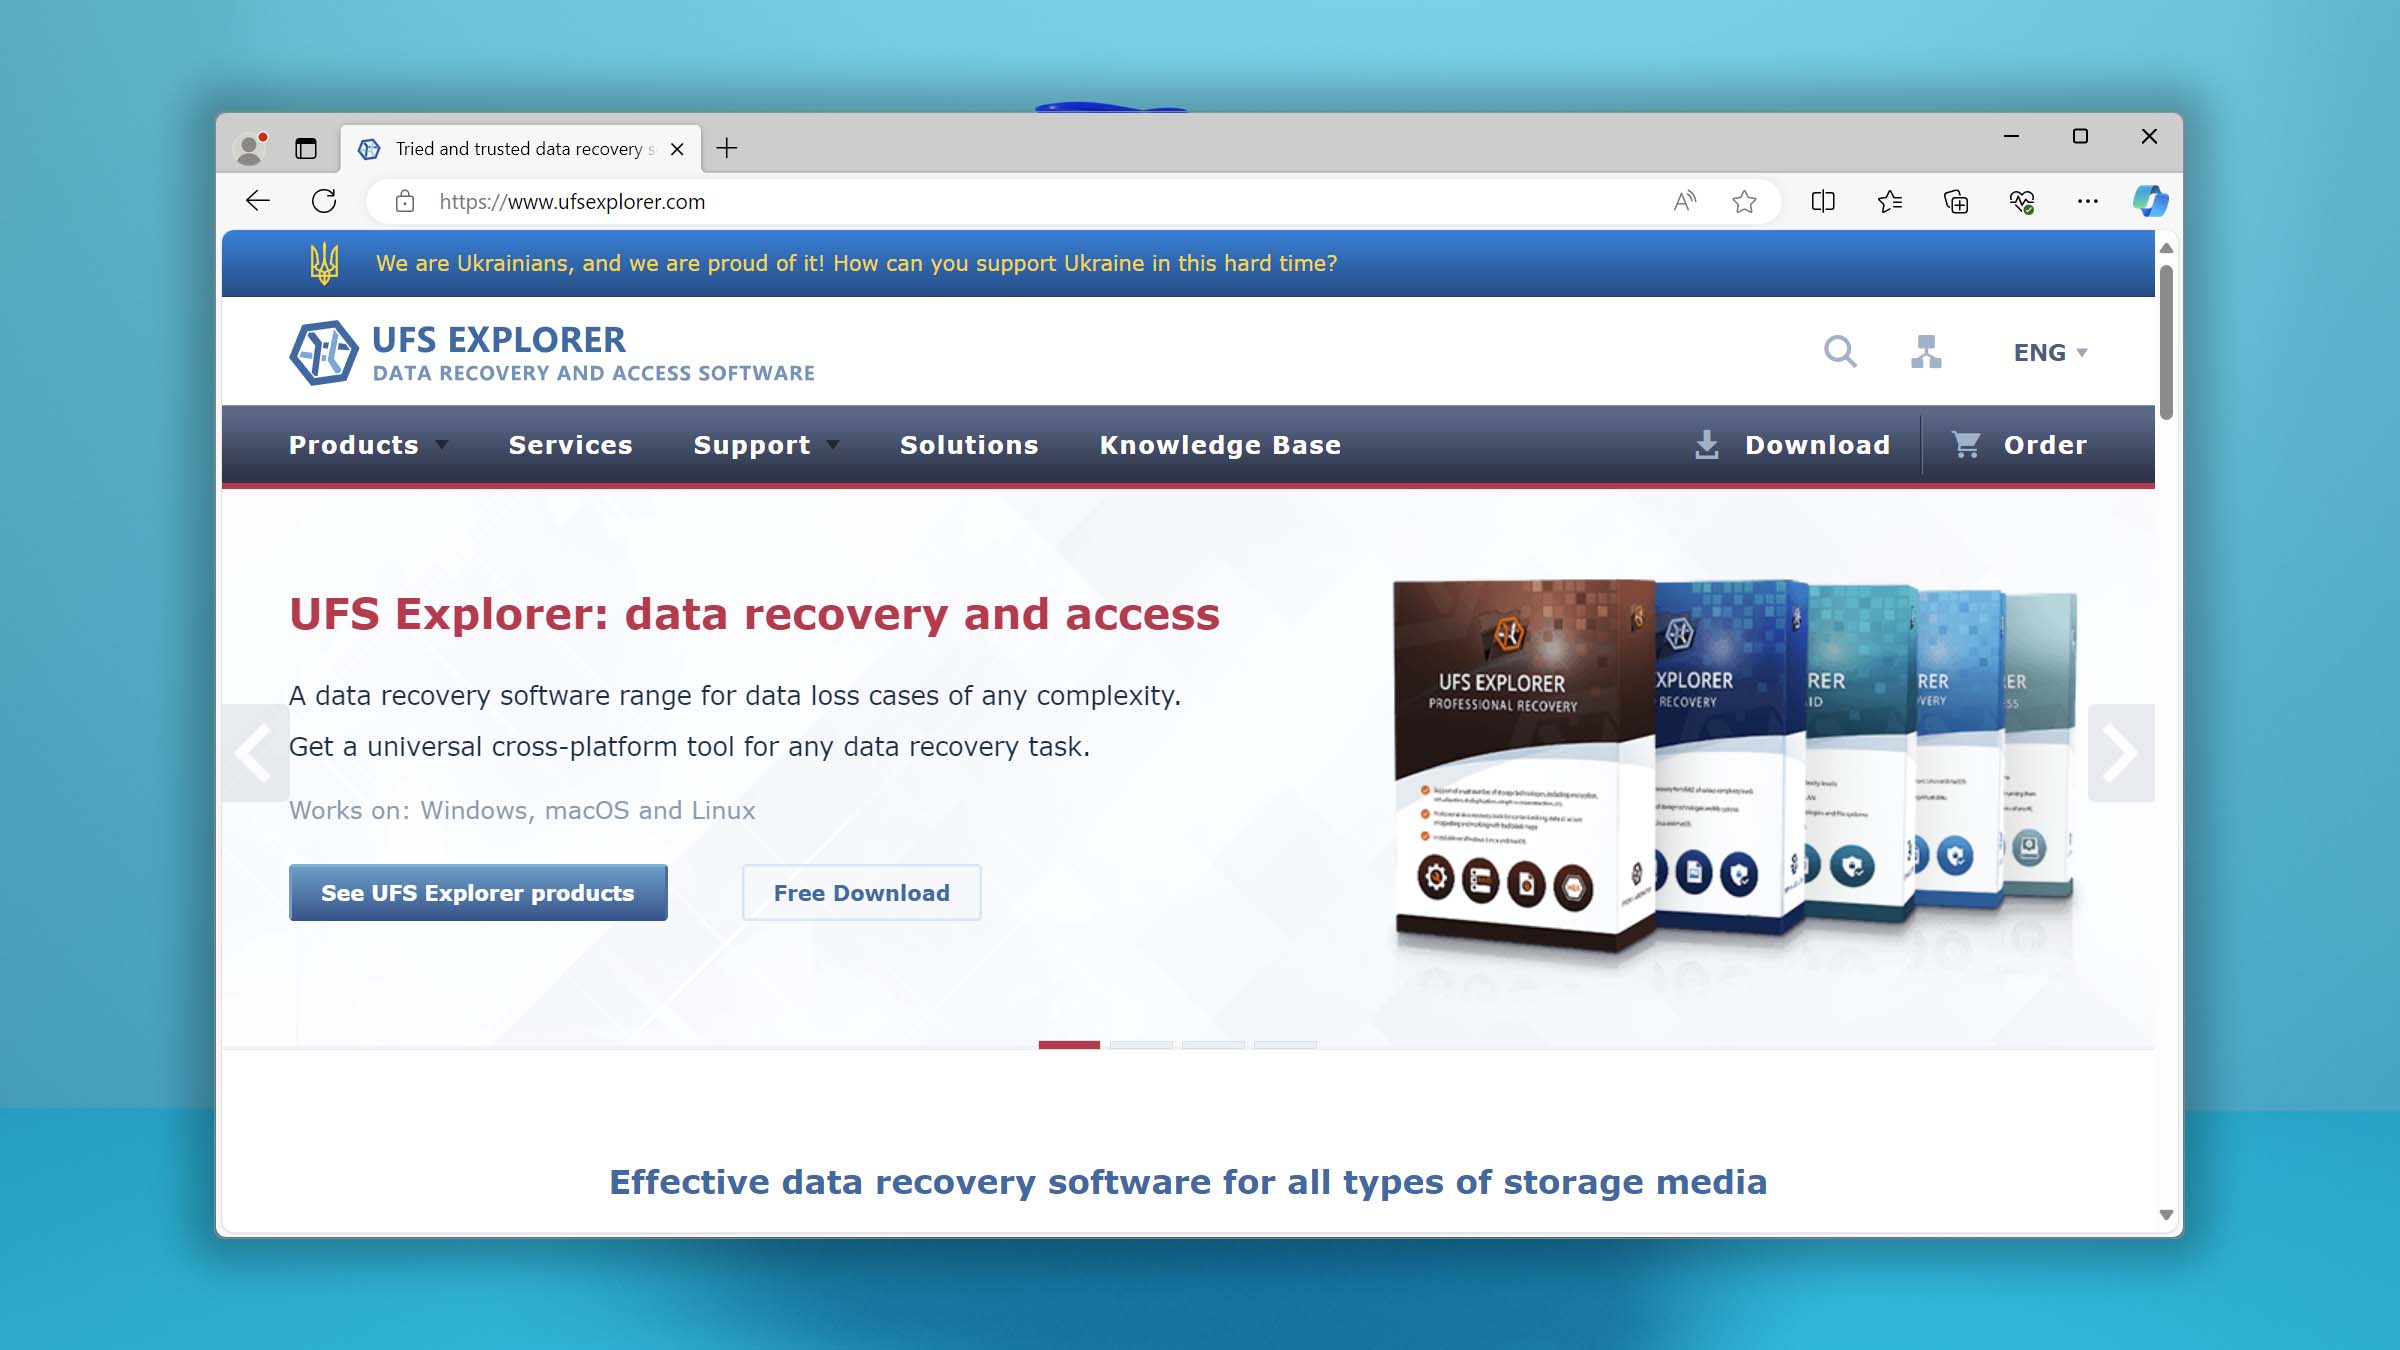The height and width of the screenshot is (1350, 2400).
Task: Go to the Order page
Action: tap(2020, 445)
